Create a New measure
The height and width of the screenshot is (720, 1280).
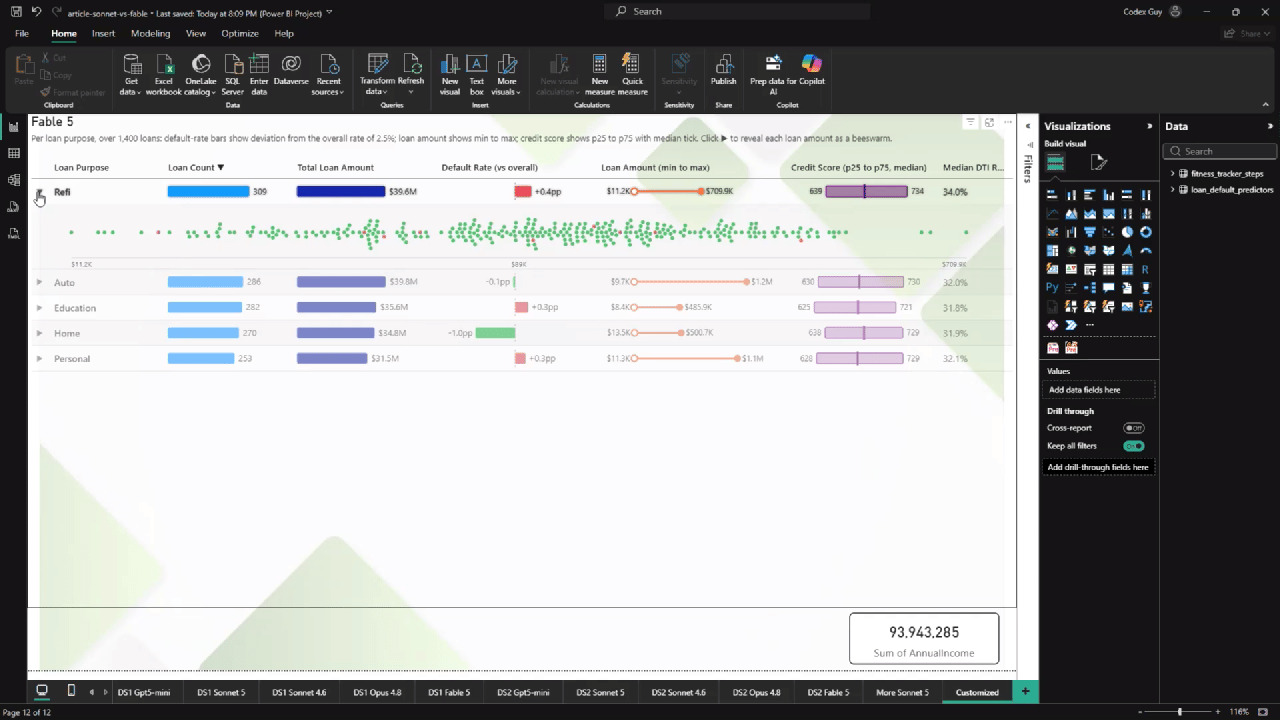coord(599,73)
